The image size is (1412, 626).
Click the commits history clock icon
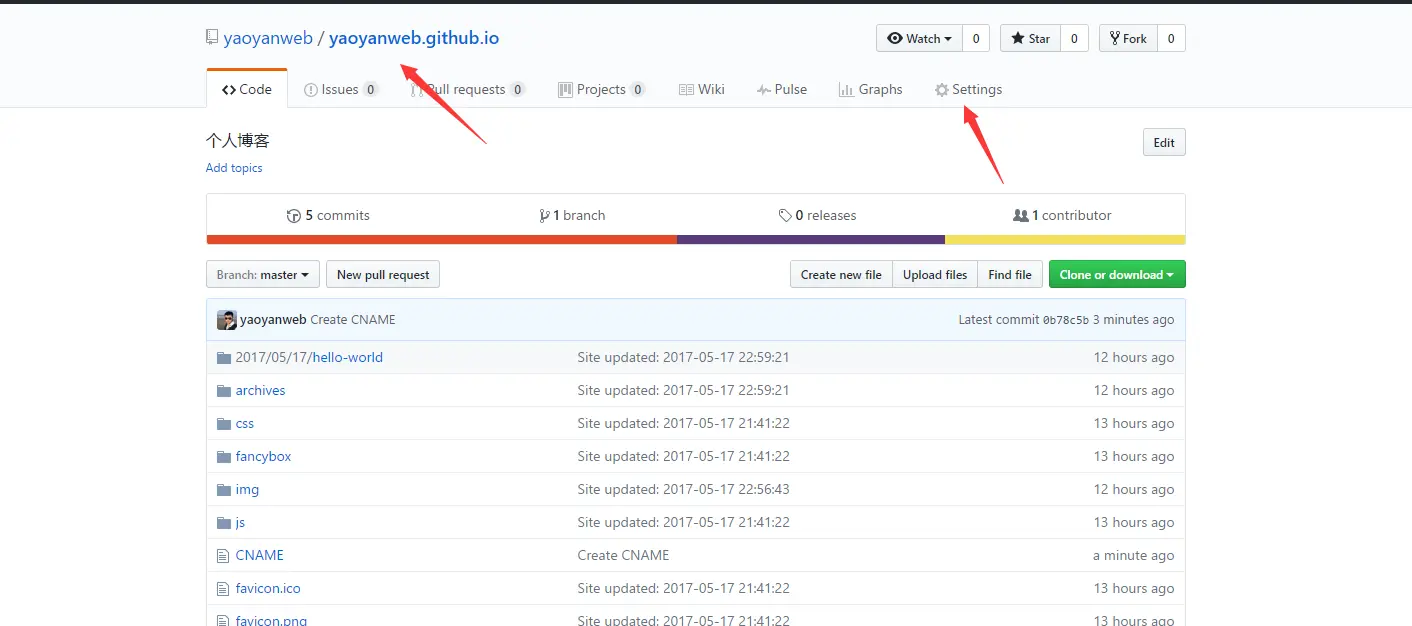coord(294,215)
